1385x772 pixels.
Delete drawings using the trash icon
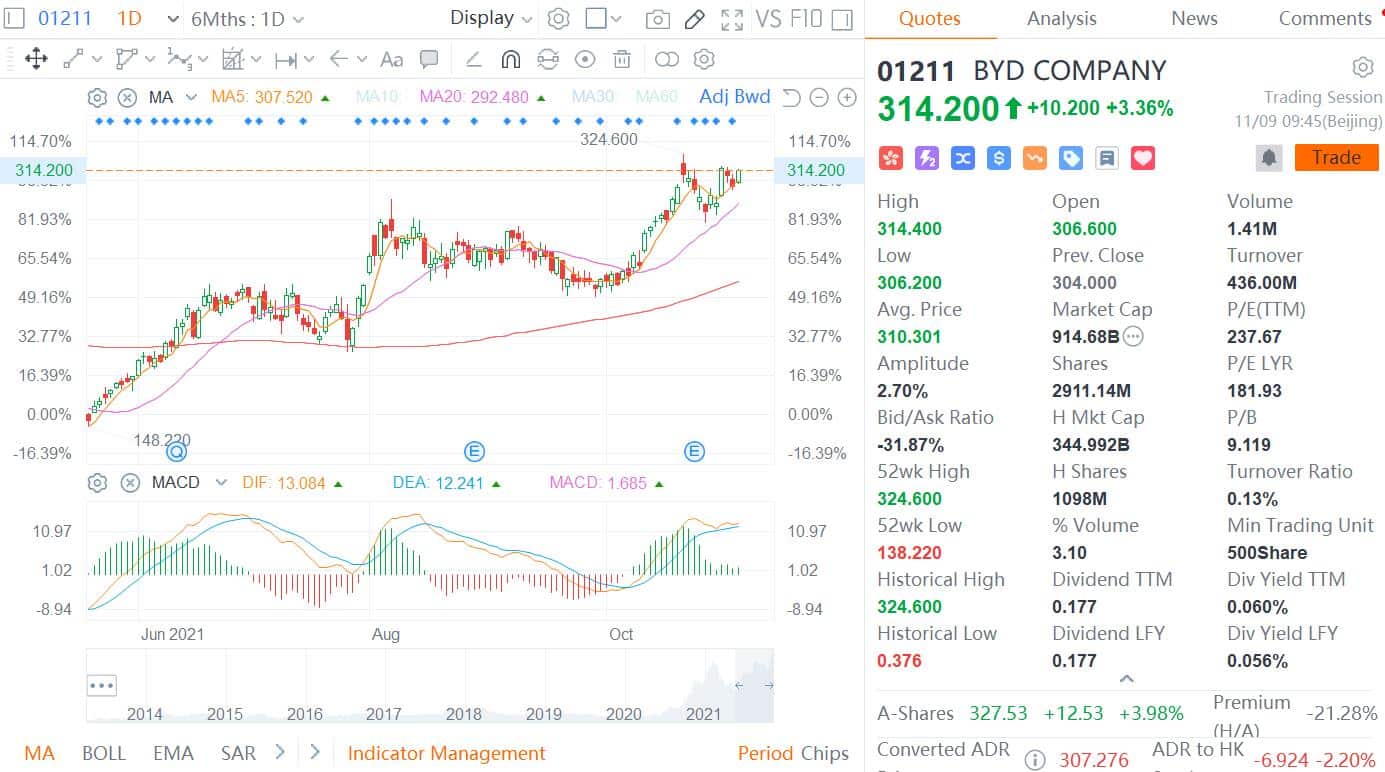pyautogui.click(x=621, y=59)
